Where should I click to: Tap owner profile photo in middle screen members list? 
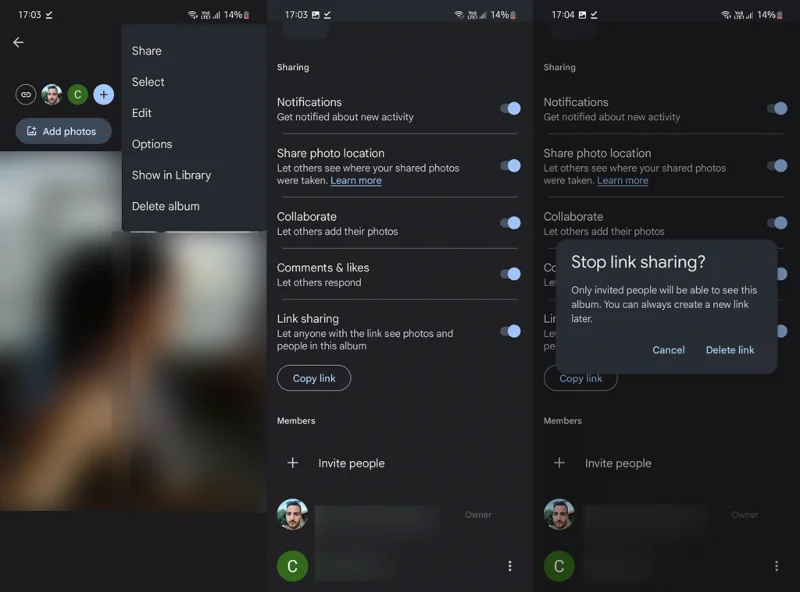(x=292, y=514)
